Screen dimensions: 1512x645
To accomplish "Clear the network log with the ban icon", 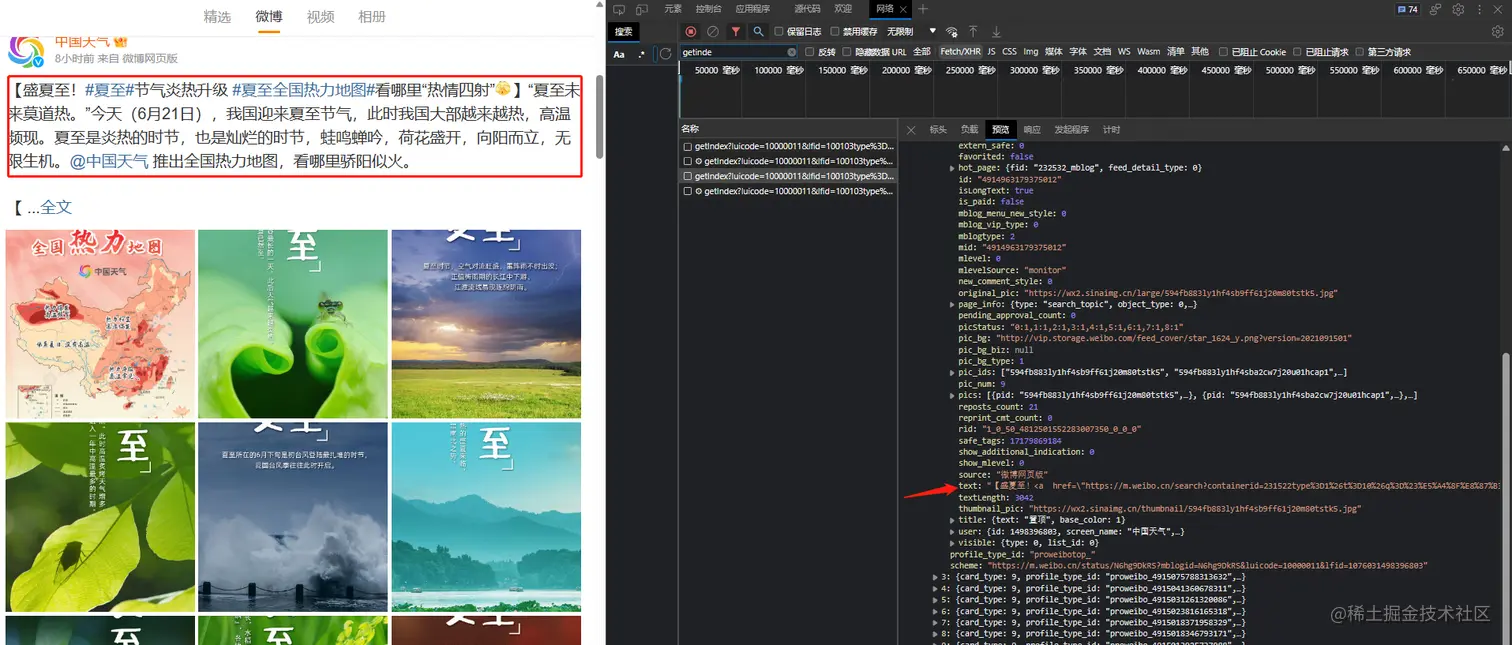I will [x=713, y=32].
